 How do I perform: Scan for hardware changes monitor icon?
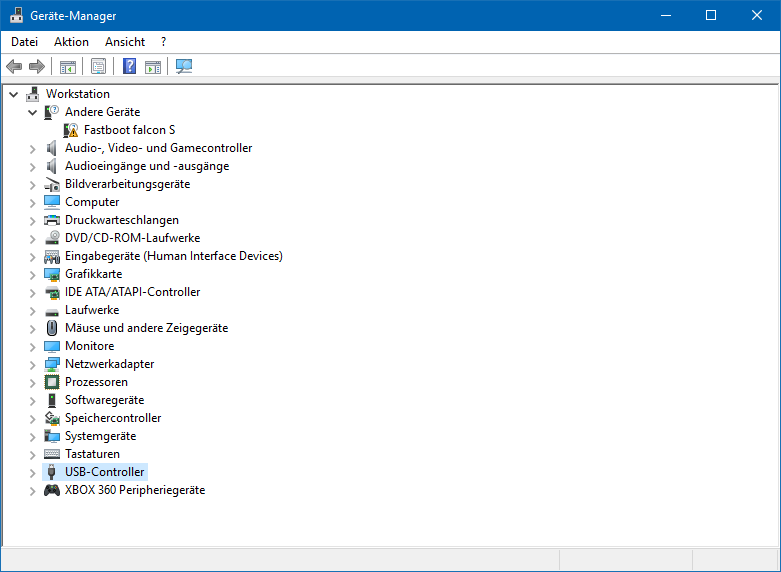(x=184, y=66)
